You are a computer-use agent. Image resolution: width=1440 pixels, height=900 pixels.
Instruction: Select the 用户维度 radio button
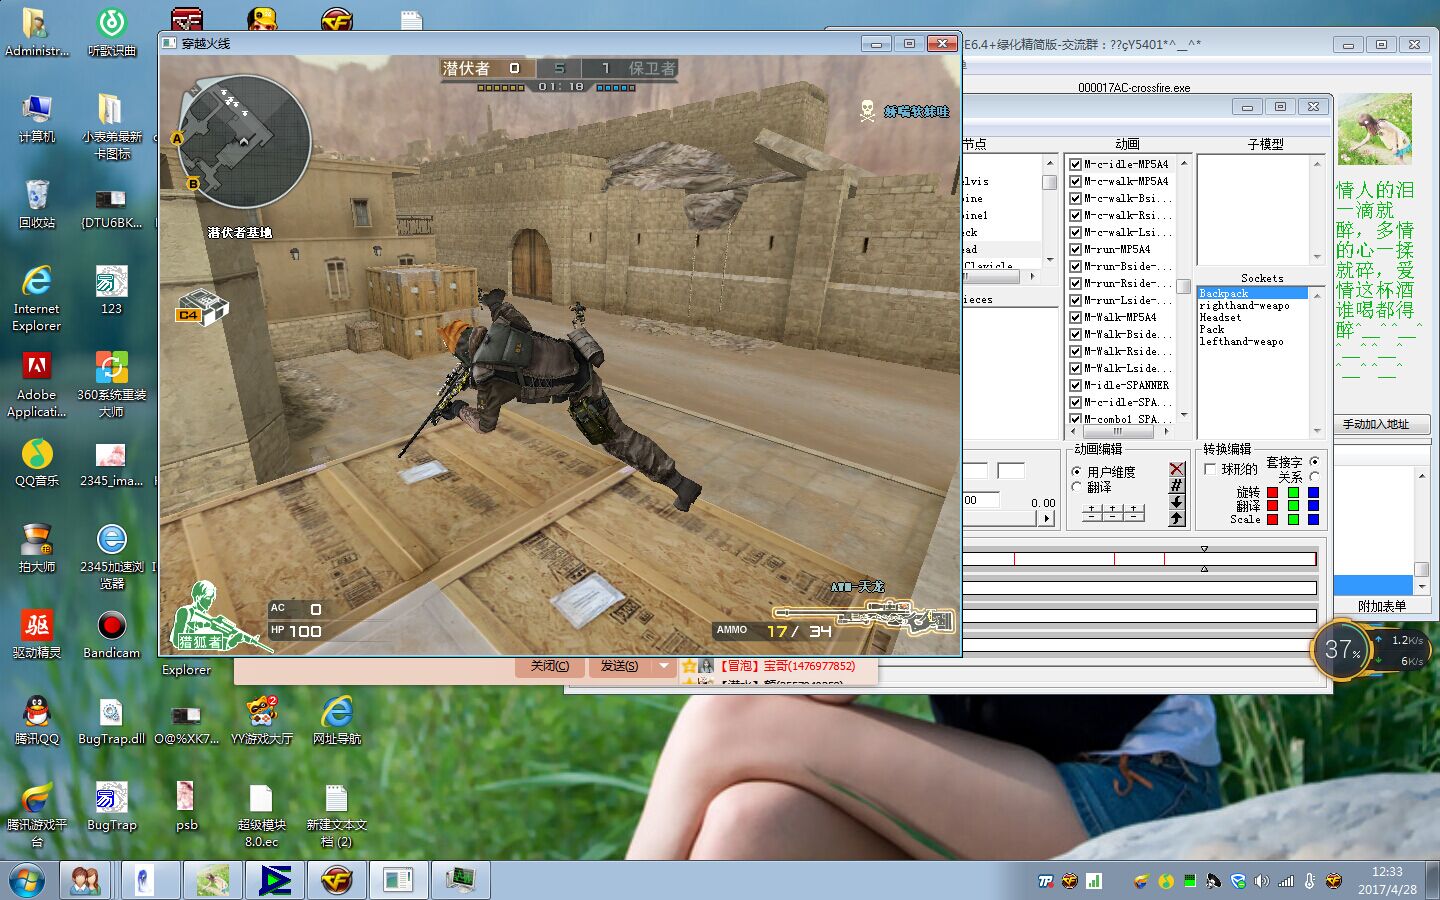tap(1077, 472)
